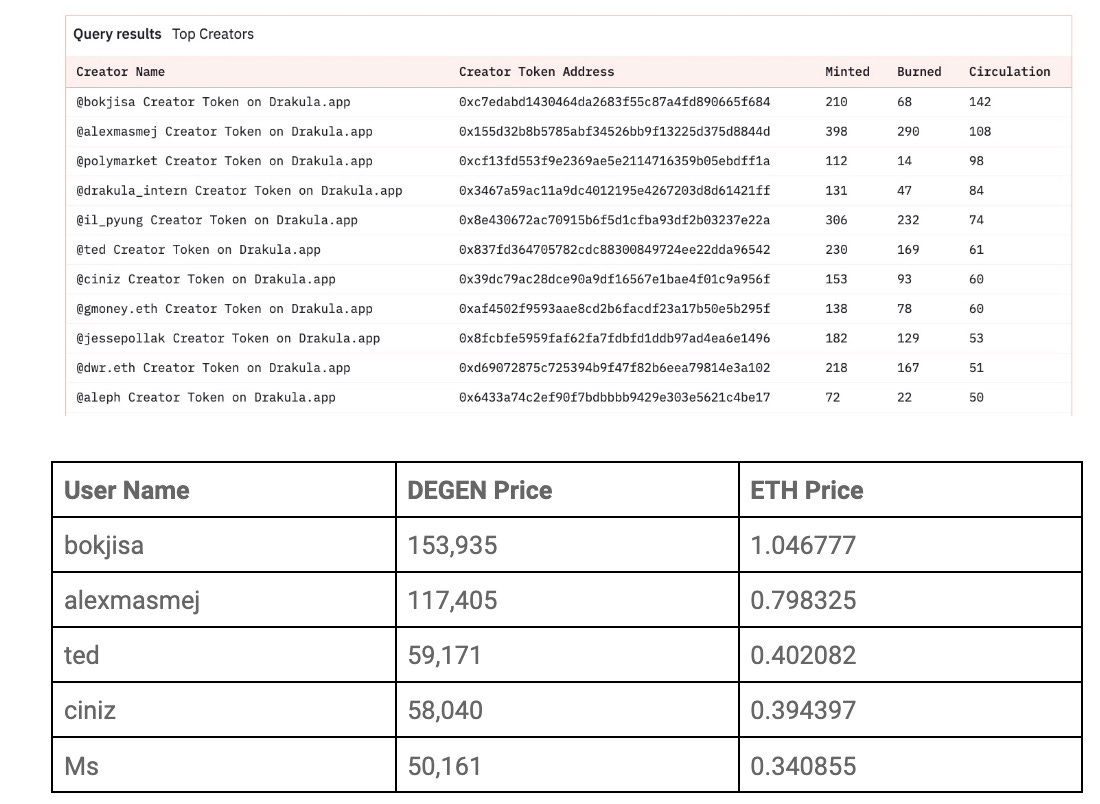Open the Query results tab
1100x804 pixels.
pos(117,34)
